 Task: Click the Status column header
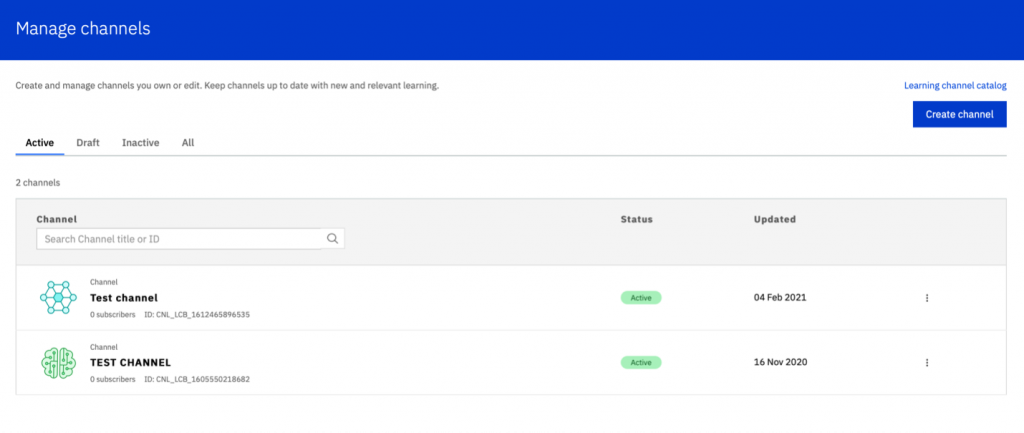pyautogui.click(x=637, y=219)
